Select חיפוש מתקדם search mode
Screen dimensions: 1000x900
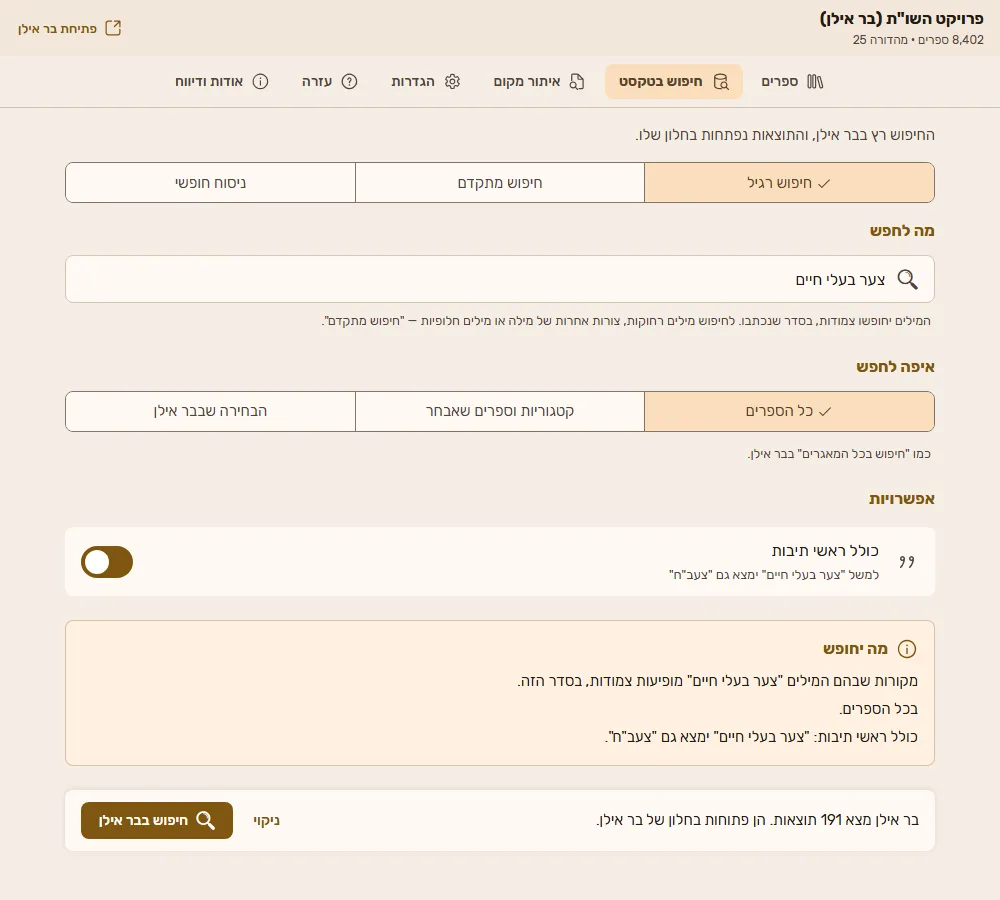tap(500, 183)
